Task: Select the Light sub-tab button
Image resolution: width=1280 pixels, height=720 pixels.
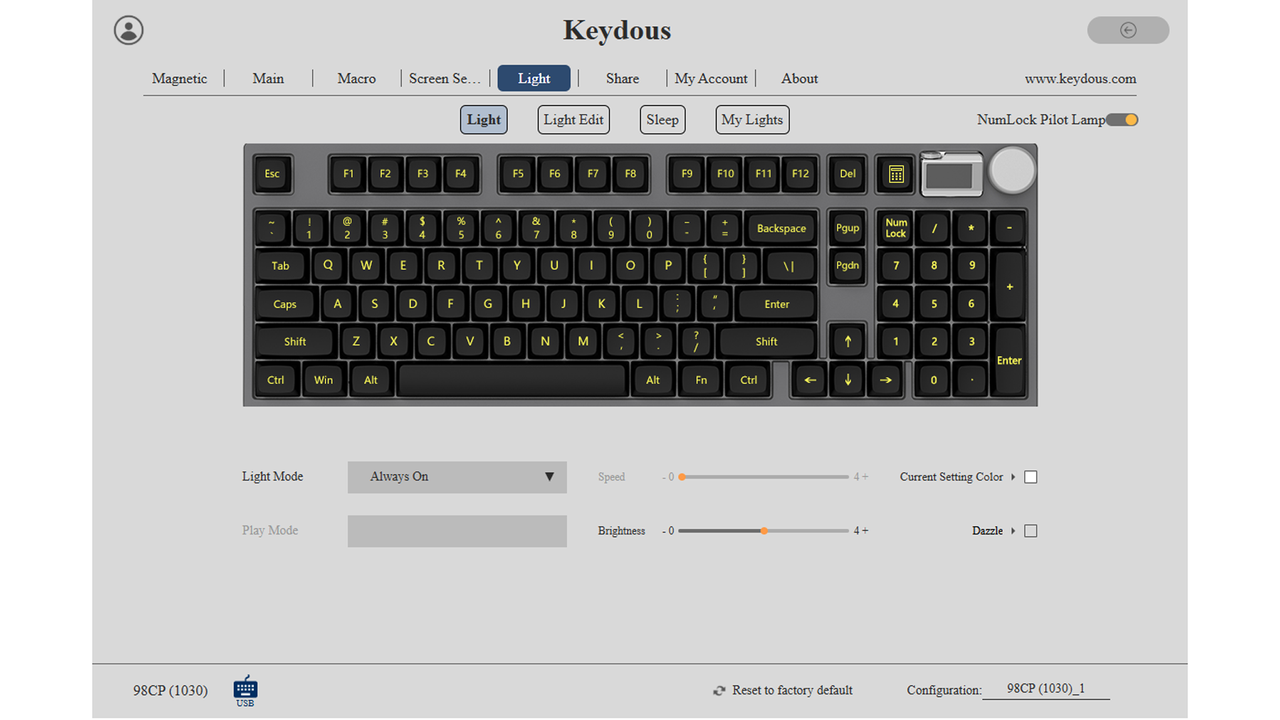Action: coord(484,120)
